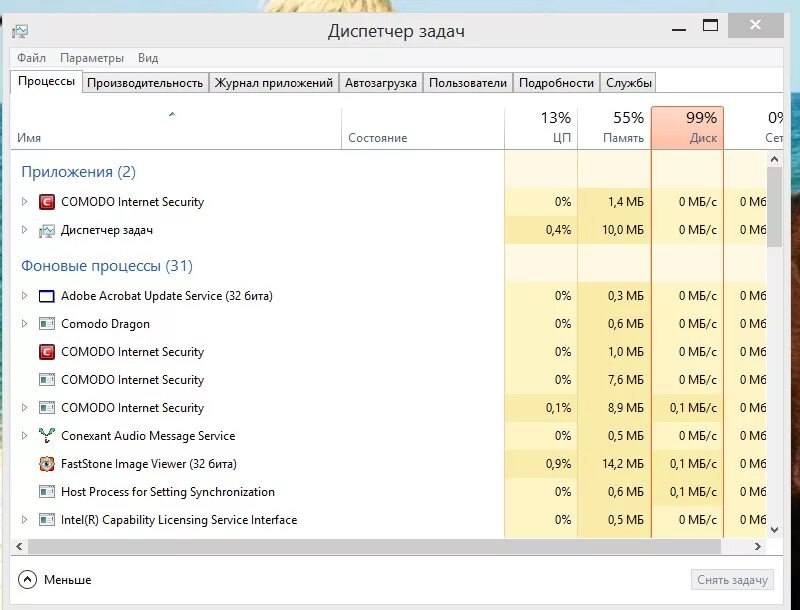Screen dimensions: 800x610
Task: Click the FastStone Image Viewer icon
Action: tap(47, 464)
